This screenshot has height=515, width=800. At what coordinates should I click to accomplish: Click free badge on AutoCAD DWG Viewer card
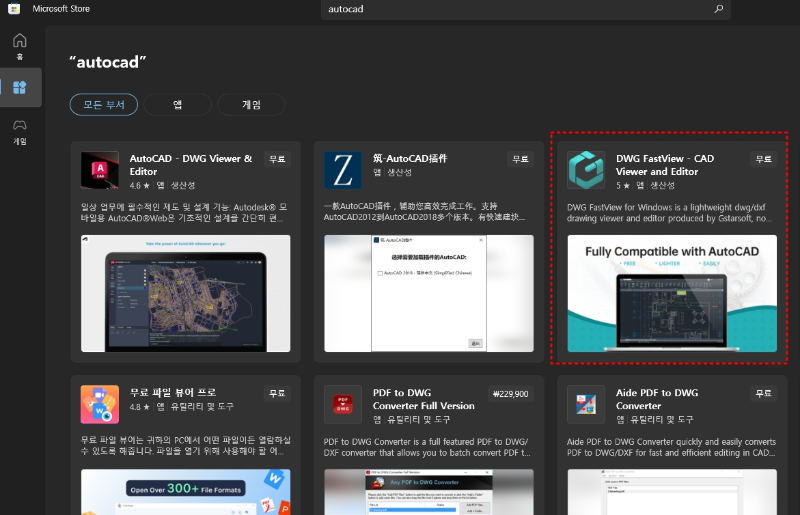tap(277, 159)
